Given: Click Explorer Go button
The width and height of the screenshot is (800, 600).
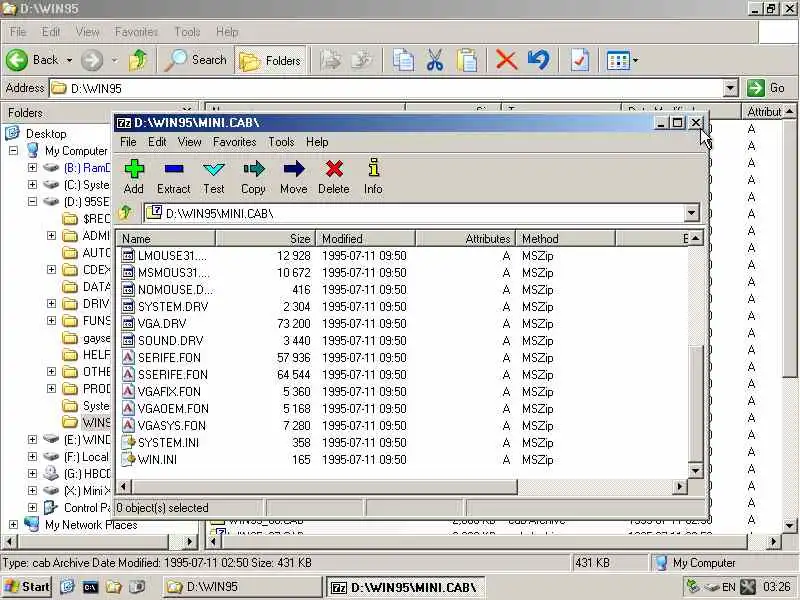Looking at the screenshot, I should pyautogui.click(x=766, y=88).
